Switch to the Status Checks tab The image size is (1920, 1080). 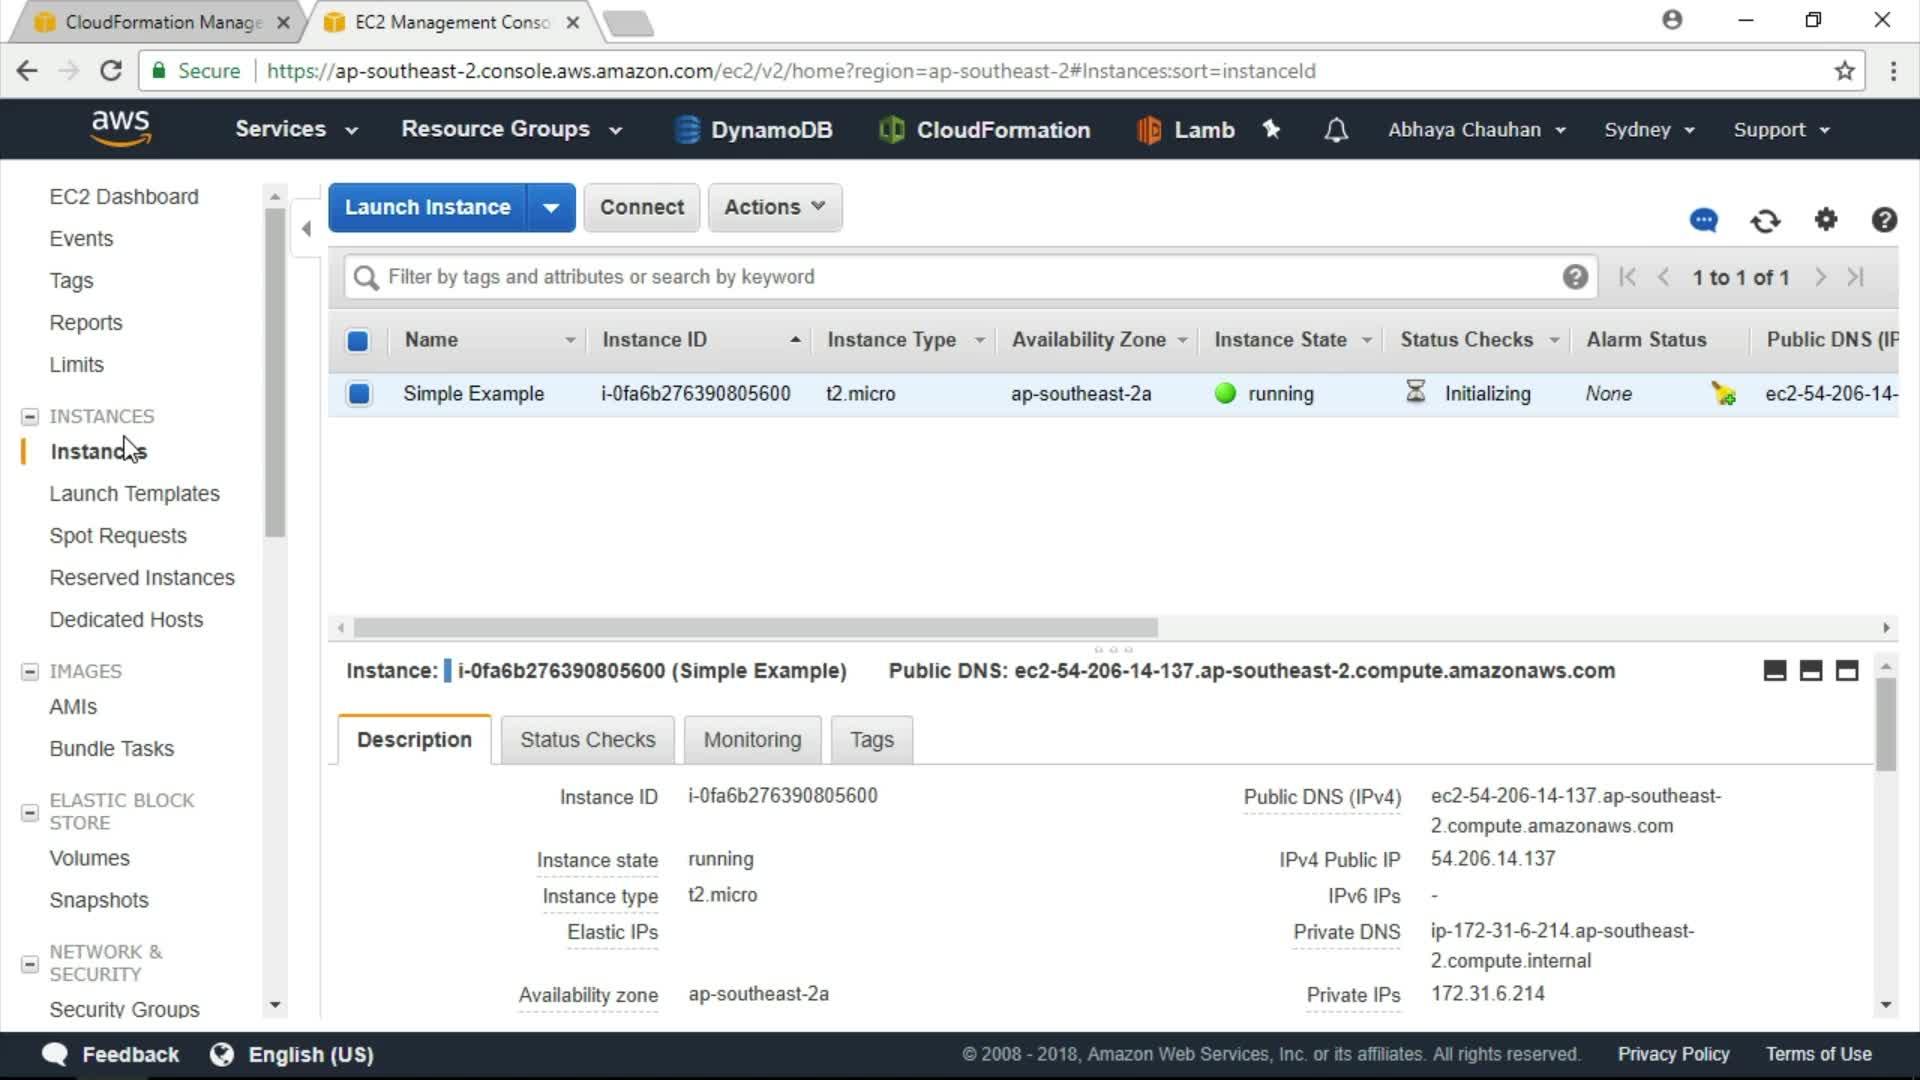587,740
